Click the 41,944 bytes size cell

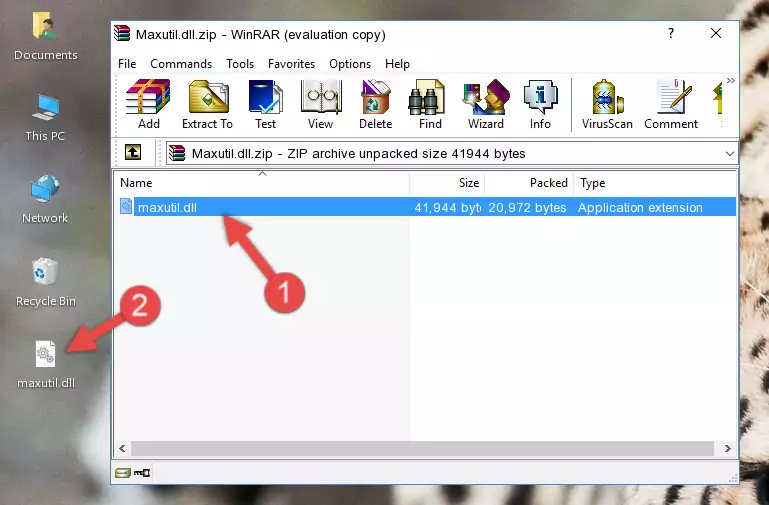pyautogui.click(x=447, y=207)
